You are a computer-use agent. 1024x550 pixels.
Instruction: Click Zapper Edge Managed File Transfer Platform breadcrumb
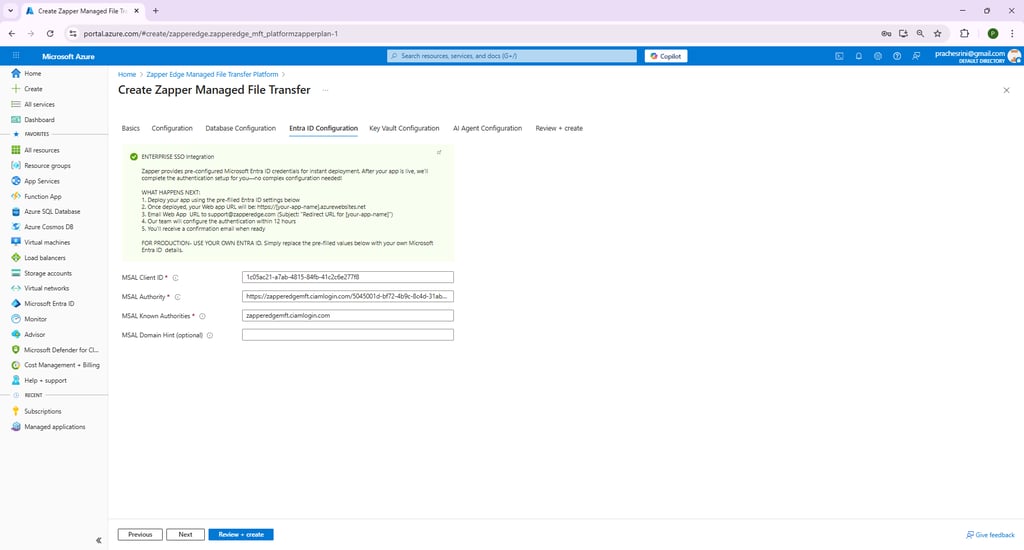coord(212,74)
